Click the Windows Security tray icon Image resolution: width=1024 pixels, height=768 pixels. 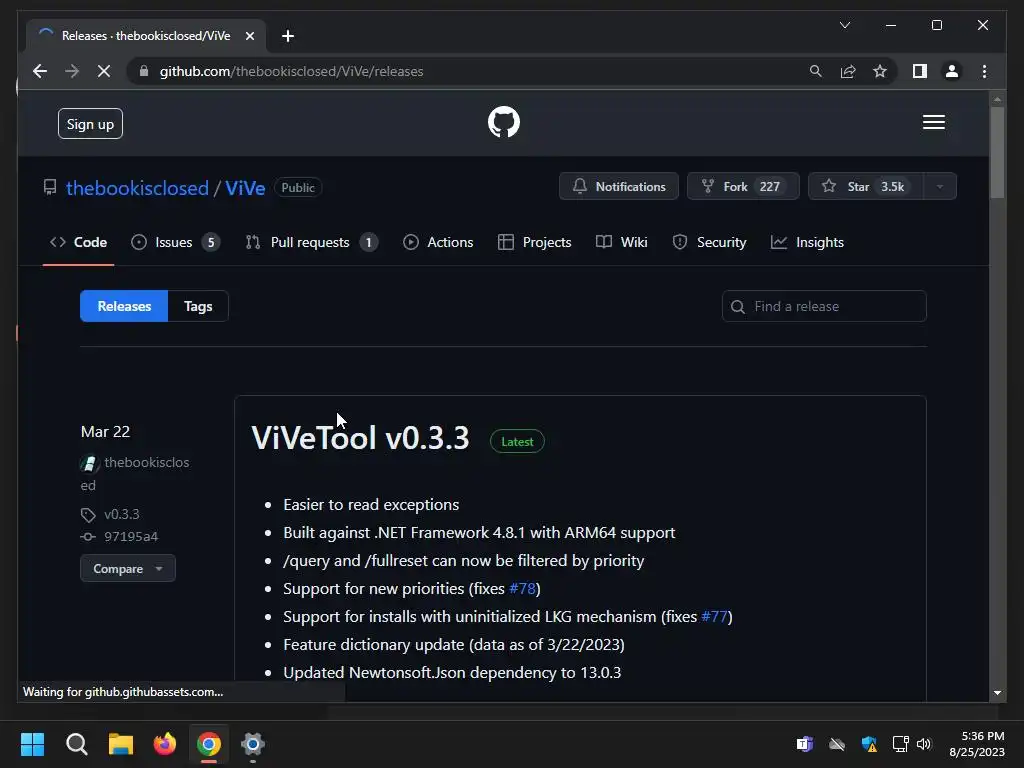click(x=869, y=744)
